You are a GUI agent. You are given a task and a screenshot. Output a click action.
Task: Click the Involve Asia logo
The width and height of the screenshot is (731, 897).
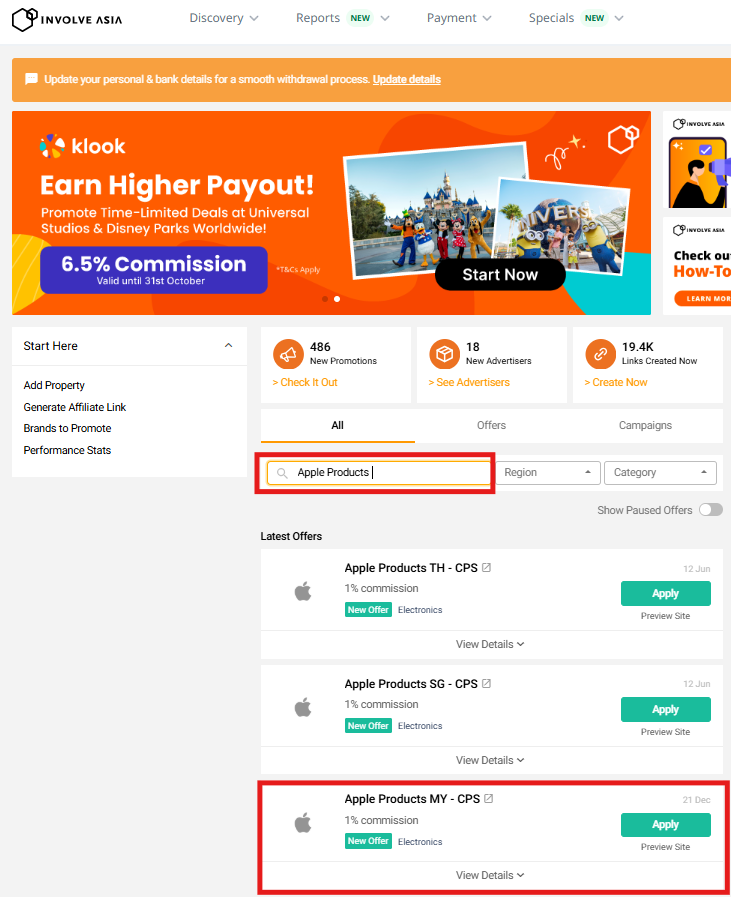click(x=67, y=18)
